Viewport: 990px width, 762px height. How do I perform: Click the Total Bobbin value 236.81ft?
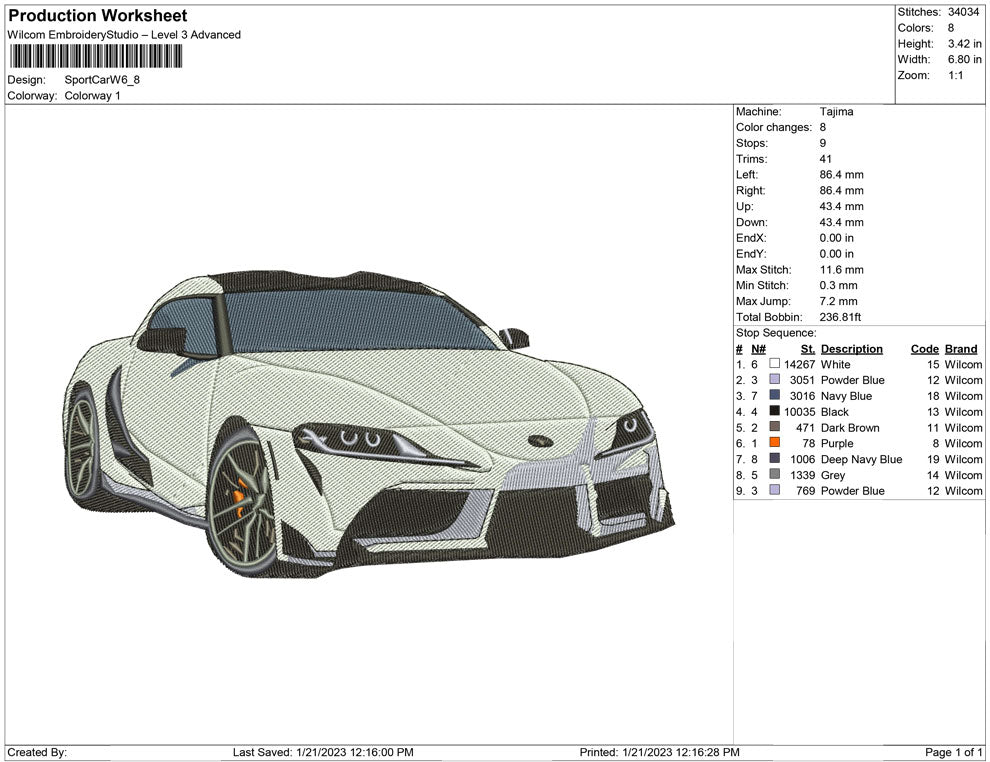(x=840, y=317)
